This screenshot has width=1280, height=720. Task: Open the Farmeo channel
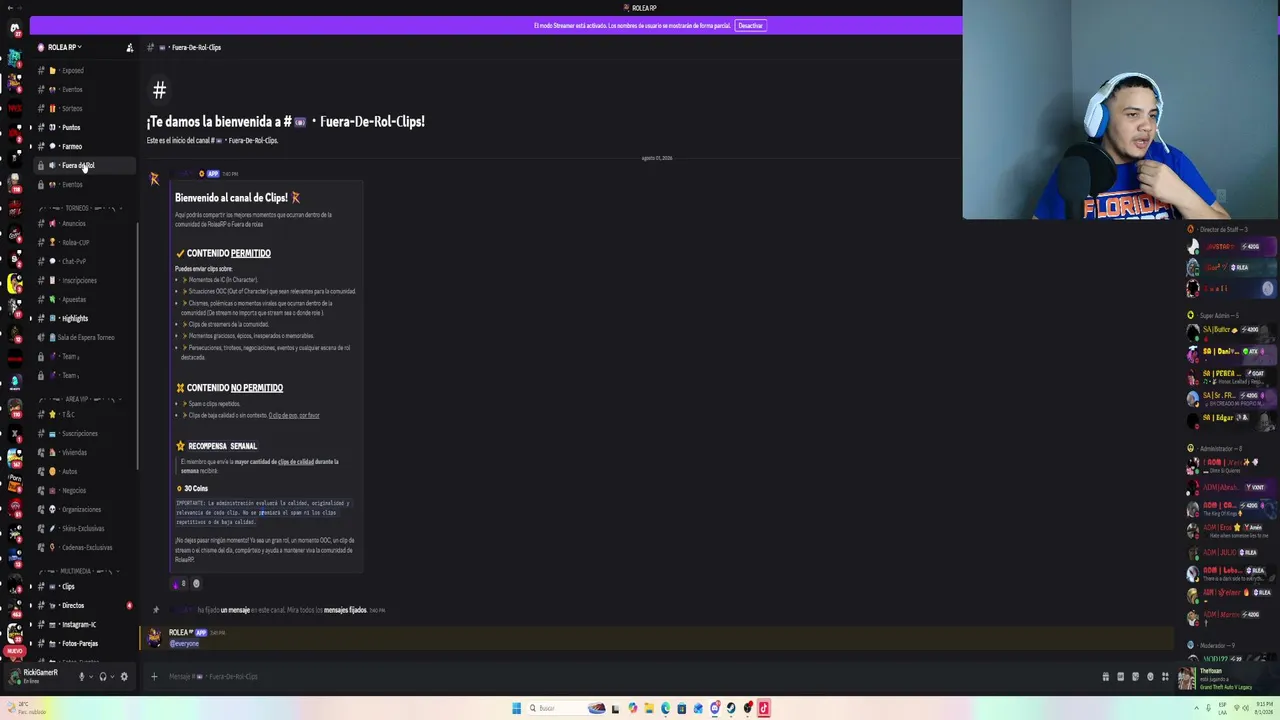(82, 146)
